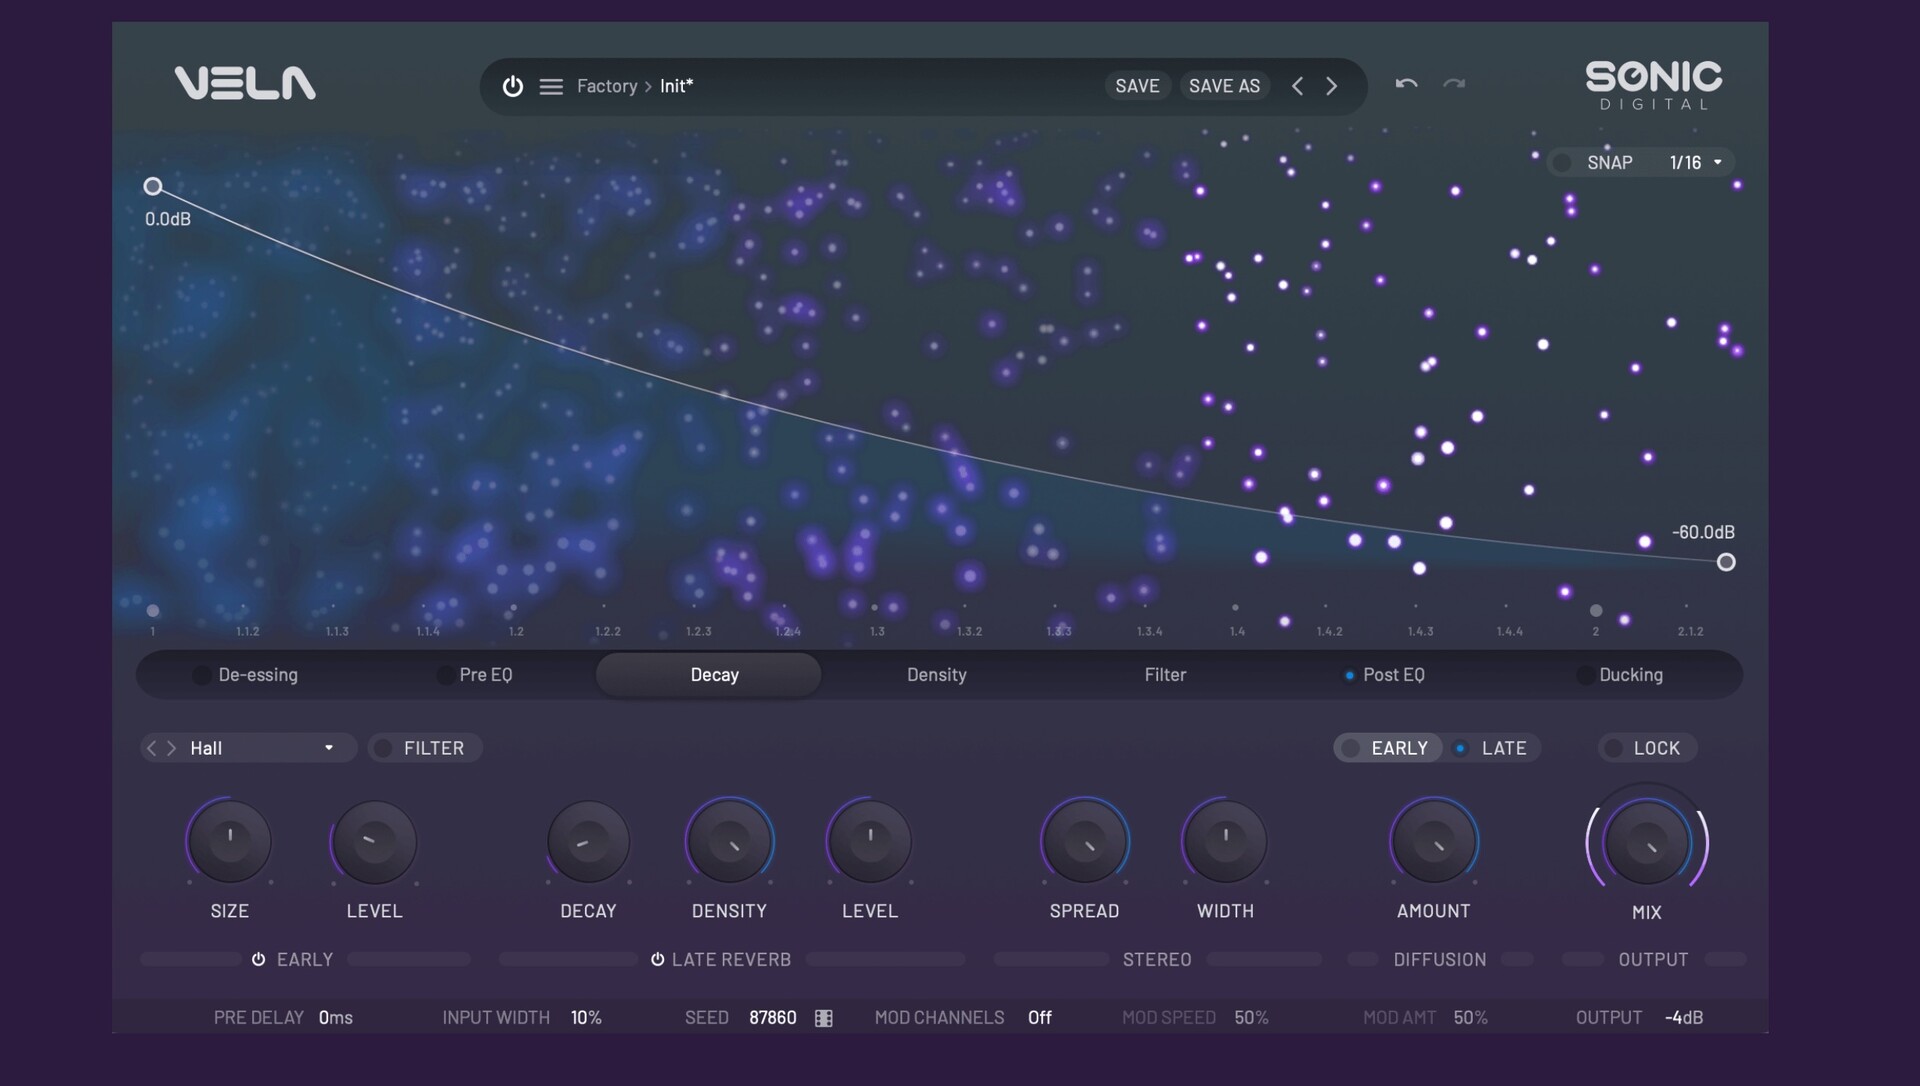This screenshot has height=1086, width=1920.
Task: Open the Post EQ tab
Action: click(x=1394, y=675)
